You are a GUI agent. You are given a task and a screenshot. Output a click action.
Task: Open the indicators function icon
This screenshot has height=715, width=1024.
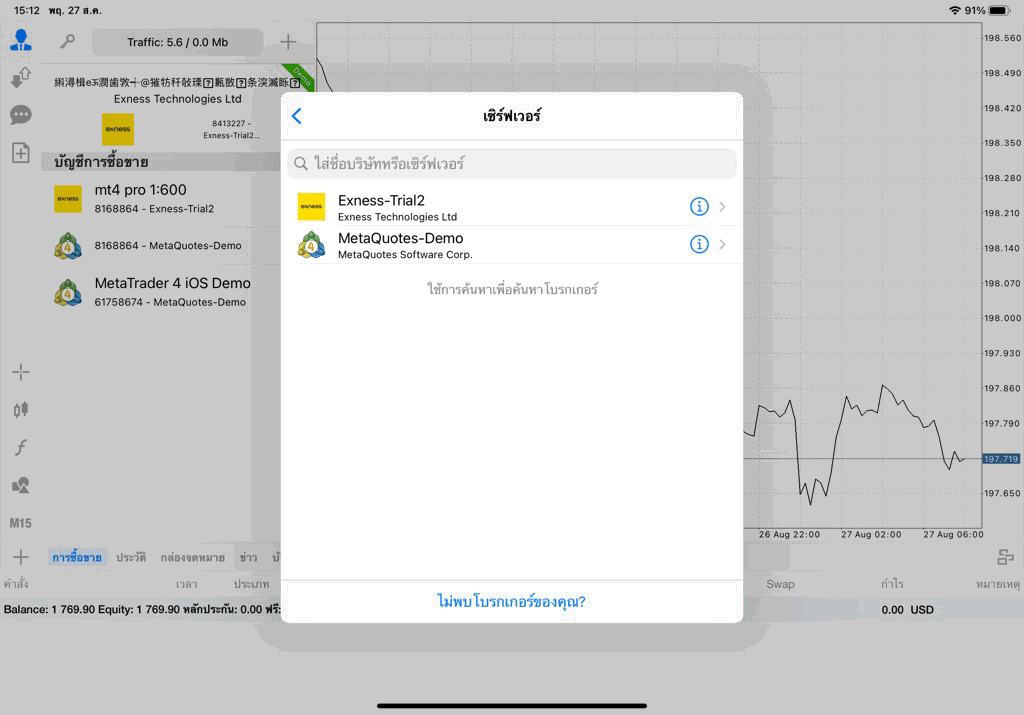tap(21, 447)
